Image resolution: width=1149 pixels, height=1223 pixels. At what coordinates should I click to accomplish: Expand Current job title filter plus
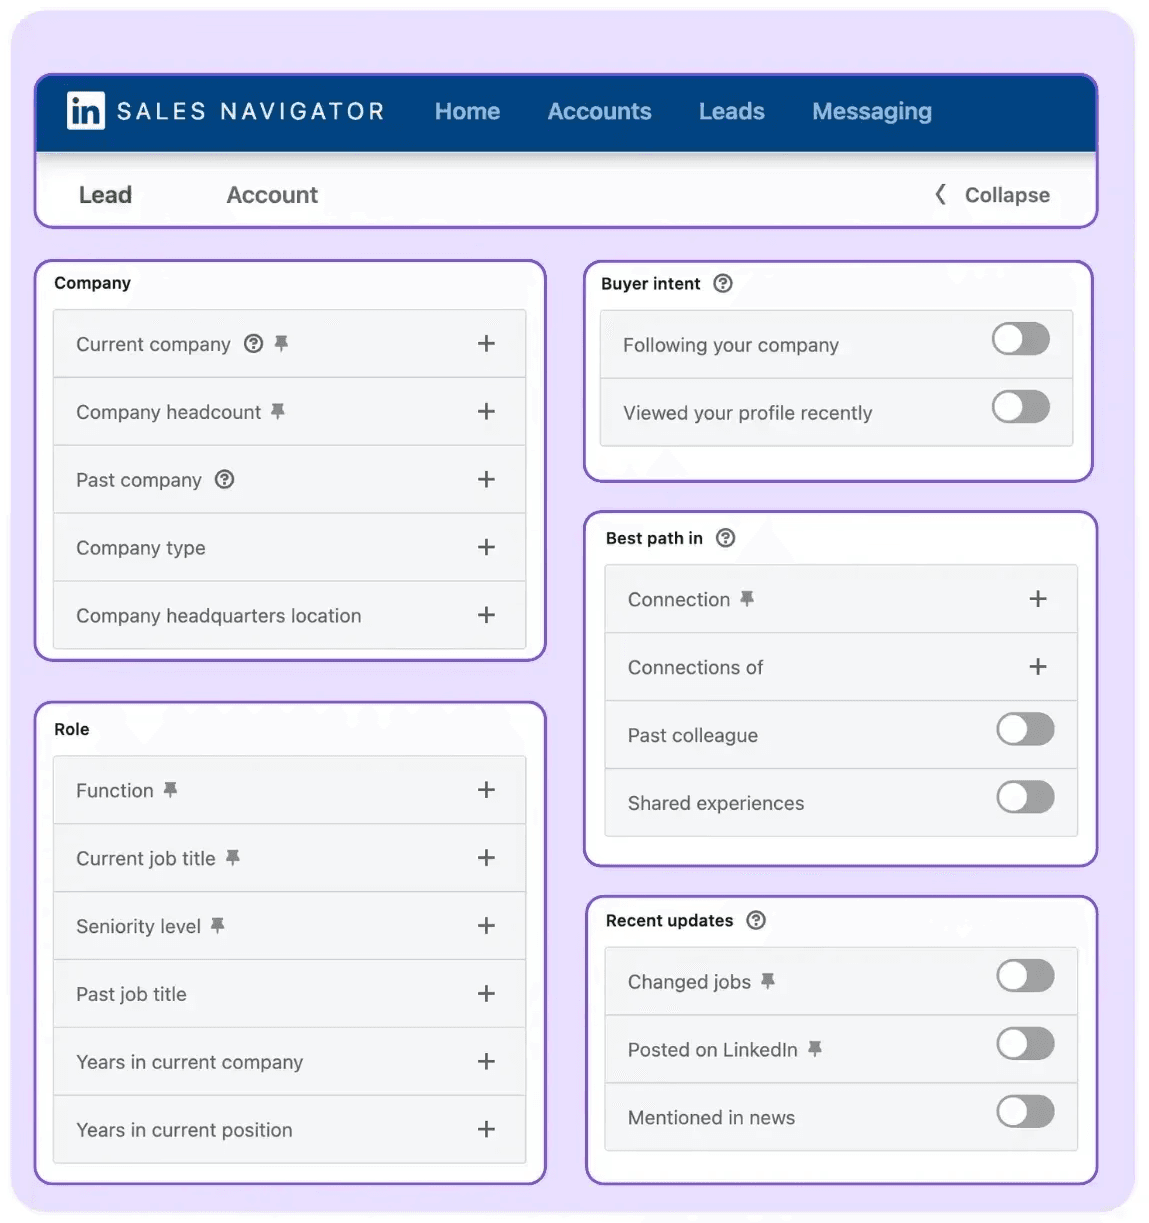486,858
